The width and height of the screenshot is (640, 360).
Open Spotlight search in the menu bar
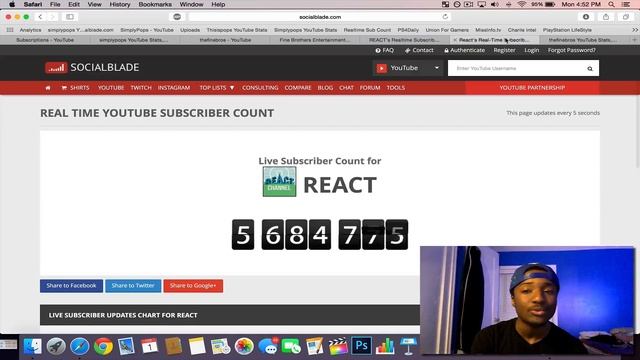click(x=611, y=4)
